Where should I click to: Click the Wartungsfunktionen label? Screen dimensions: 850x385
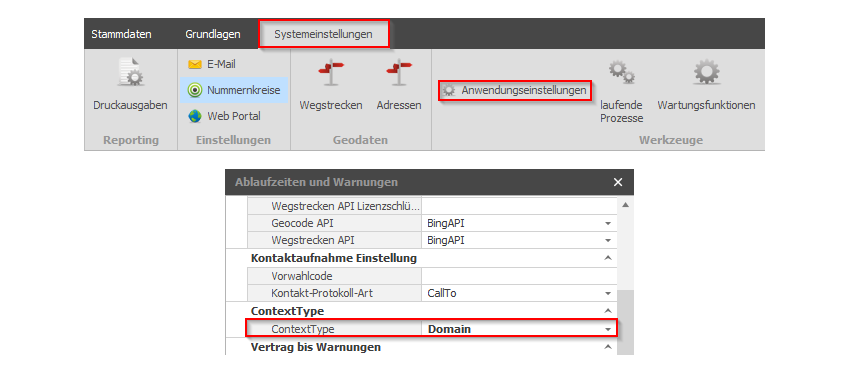pyautogui.click(x=706, y=105)
